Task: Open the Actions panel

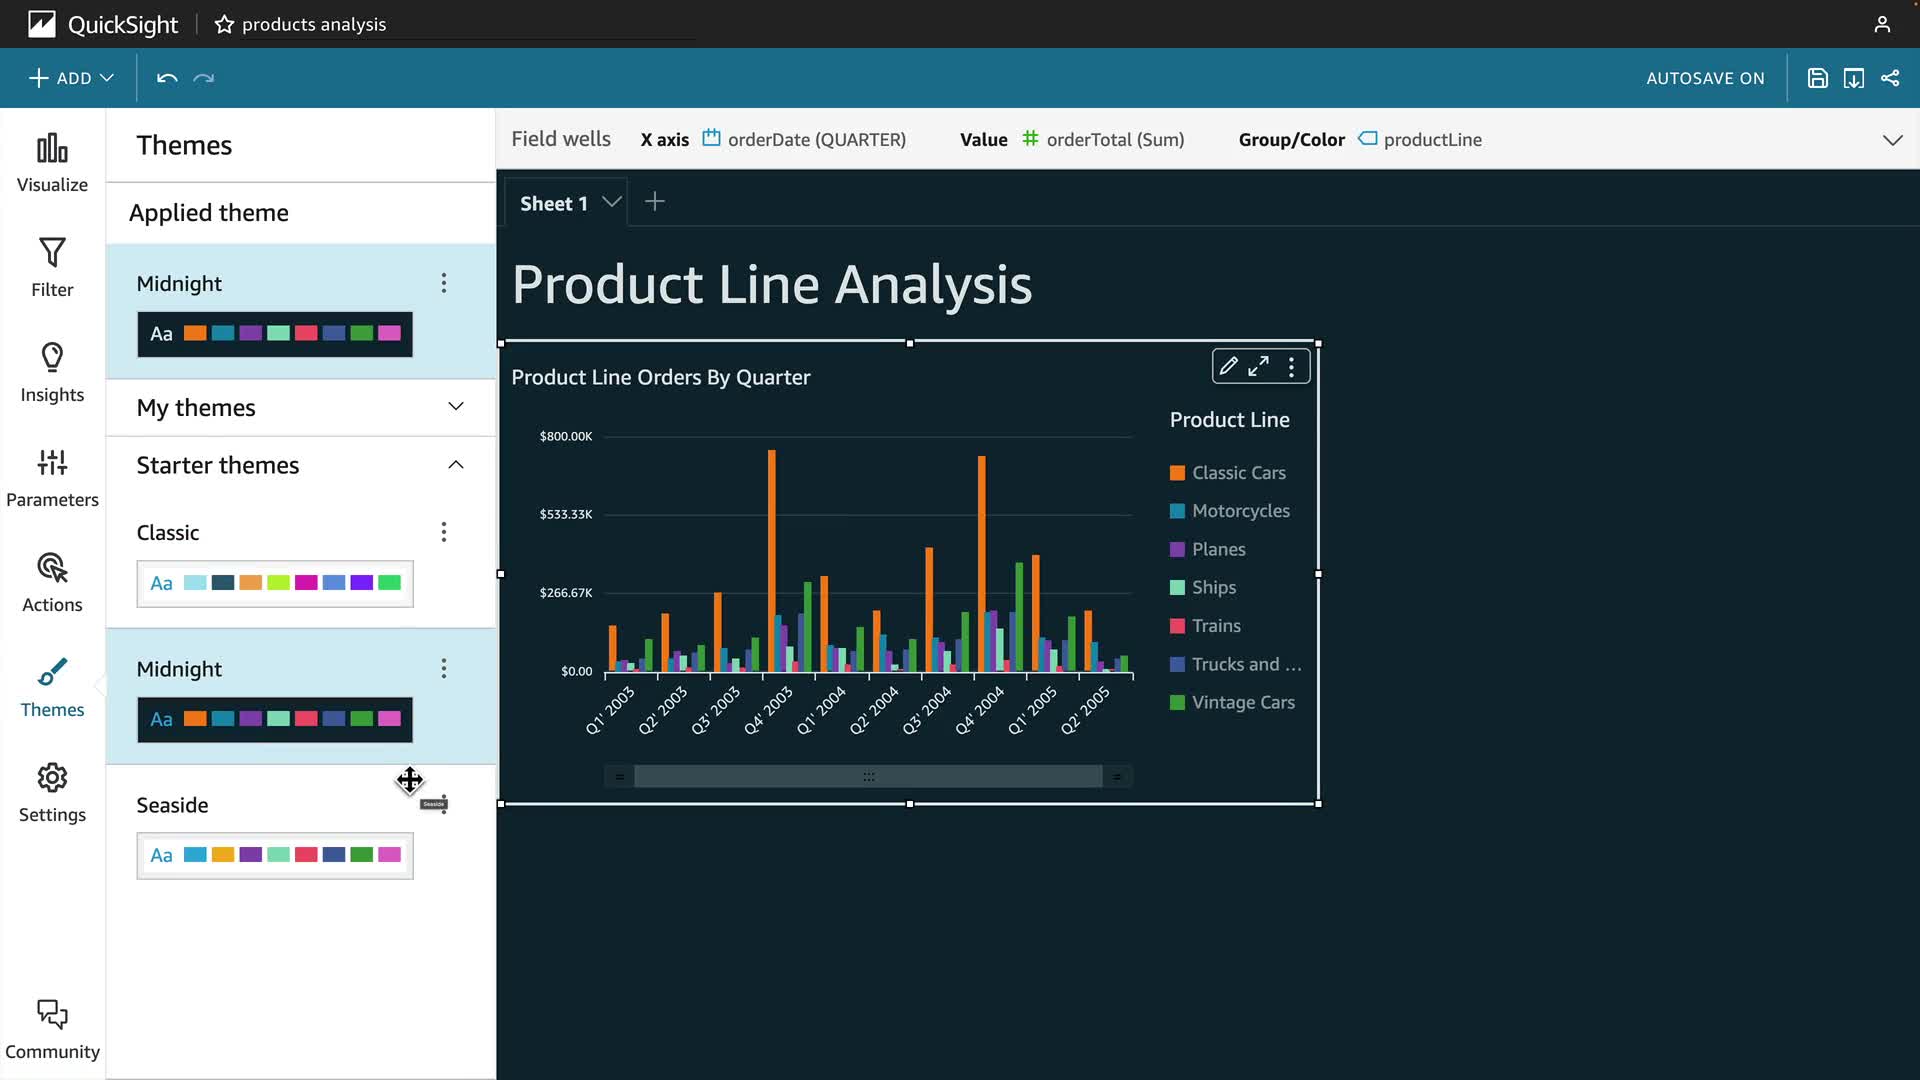Action: tap(52, 582)
